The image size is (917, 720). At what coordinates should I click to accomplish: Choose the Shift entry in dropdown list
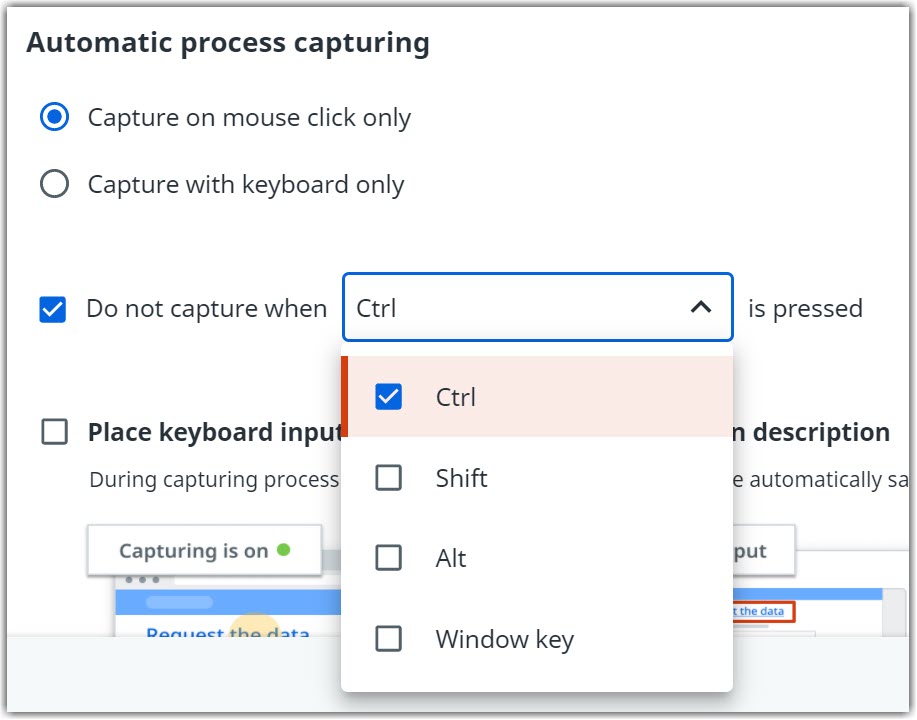coord(537,477)
